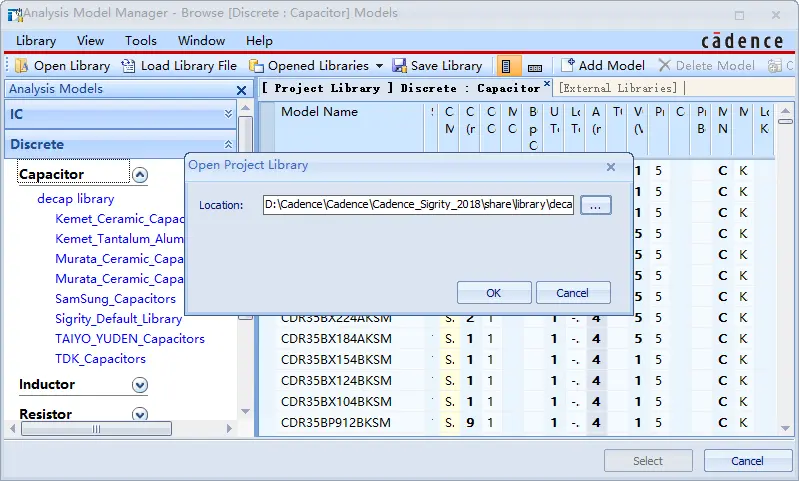Select the Project Library Discrete Capacitor tab

401,88
